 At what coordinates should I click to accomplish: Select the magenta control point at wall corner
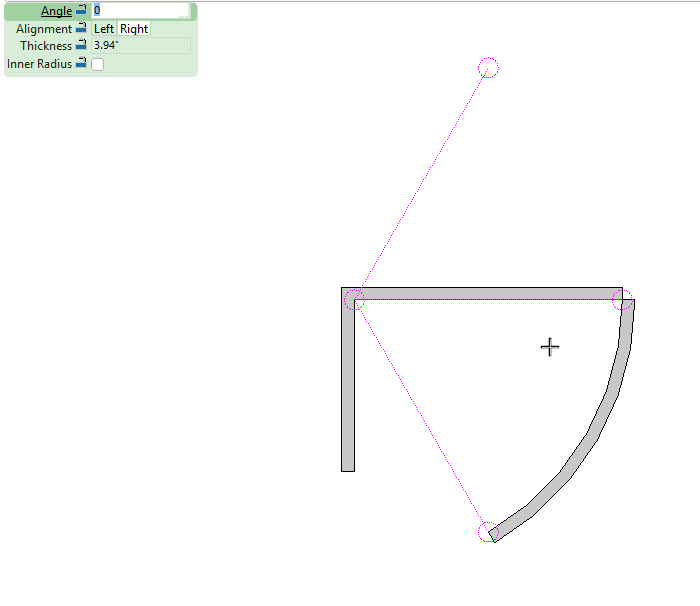pos(354,300)
